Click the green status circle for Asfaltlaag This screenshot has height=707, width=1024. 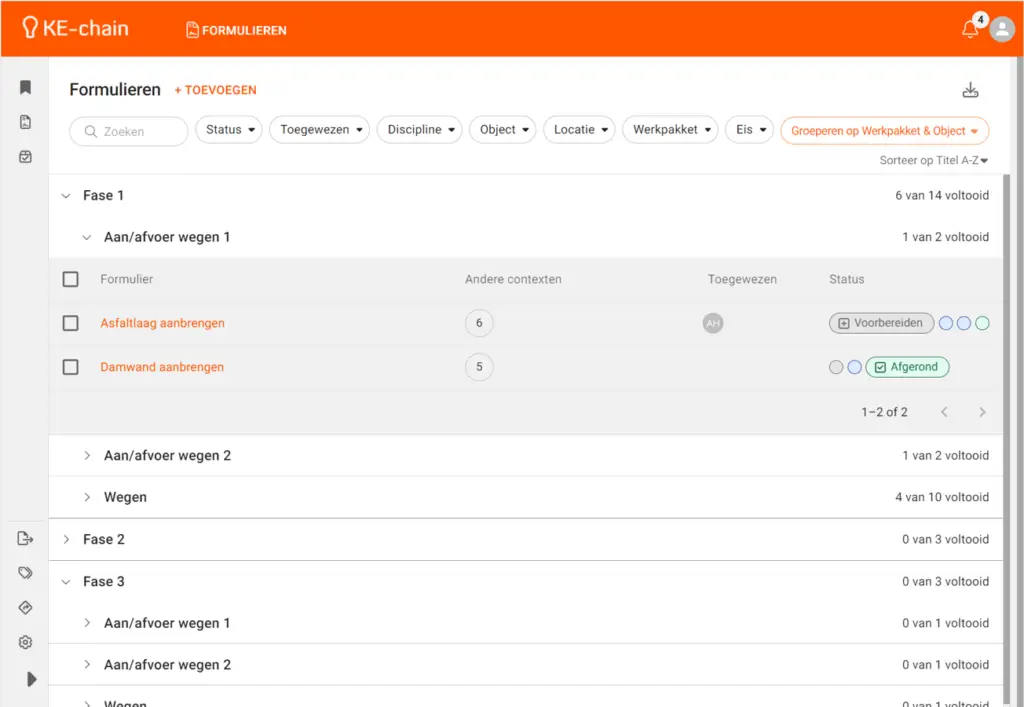click(982, 323)
